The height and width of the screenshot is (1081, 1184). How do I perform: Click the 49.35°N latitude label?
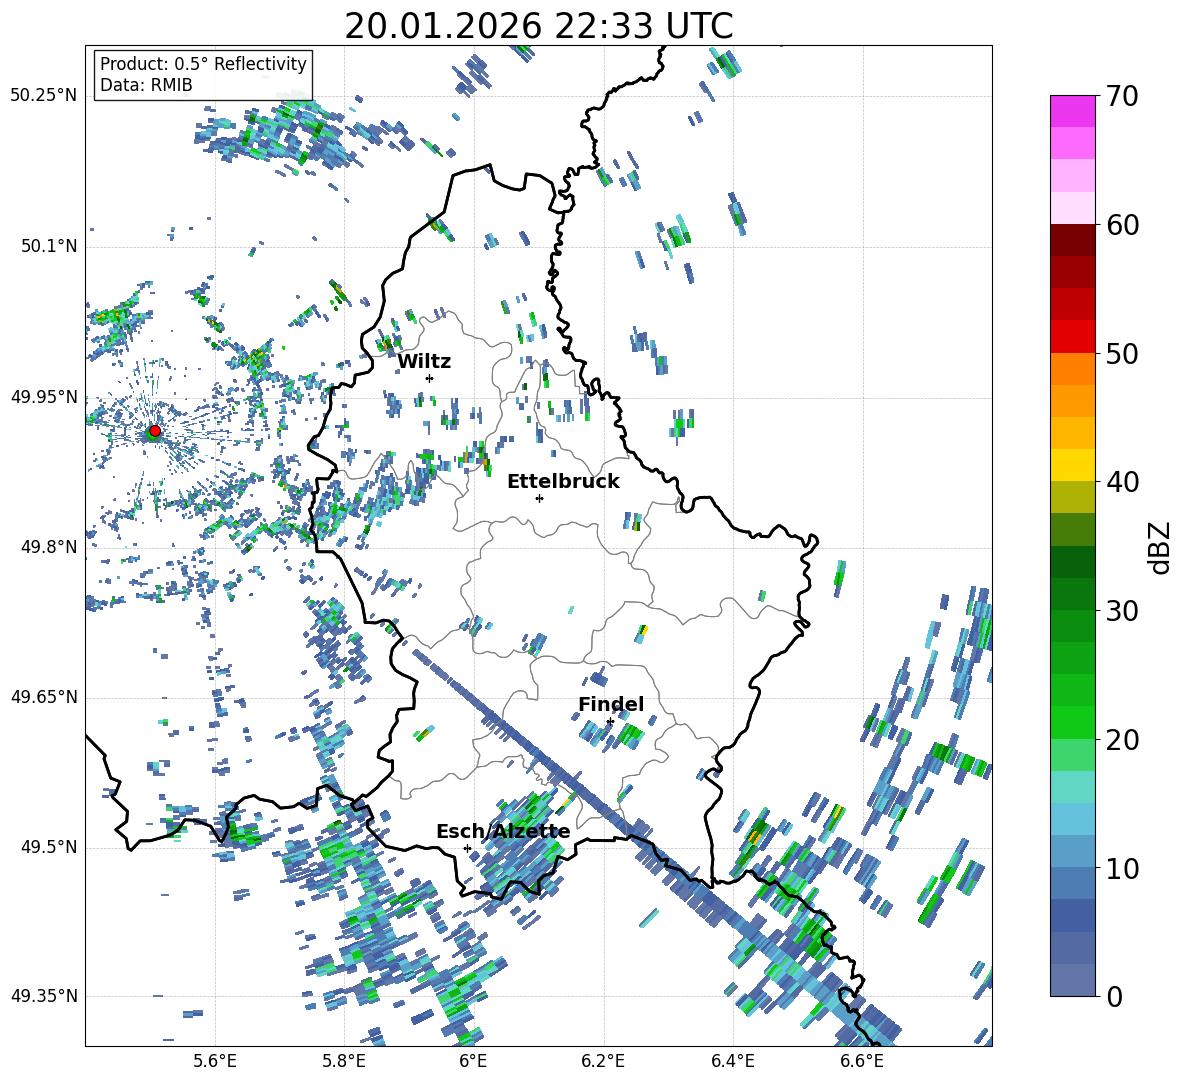point(43,996)
